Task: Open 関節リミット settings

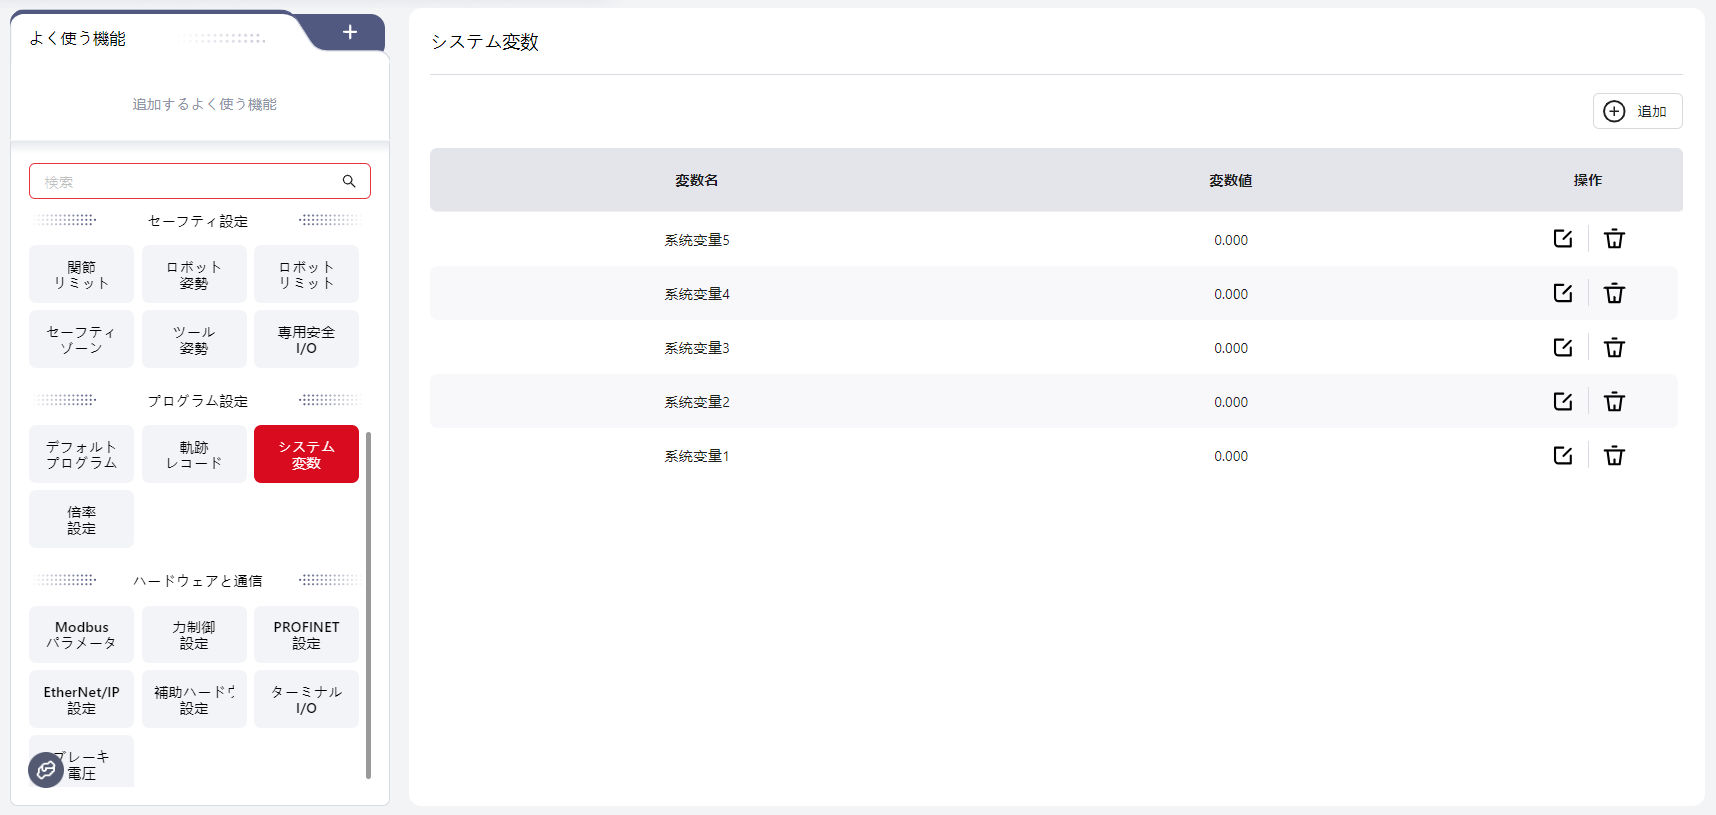Action: pos(81,274)
